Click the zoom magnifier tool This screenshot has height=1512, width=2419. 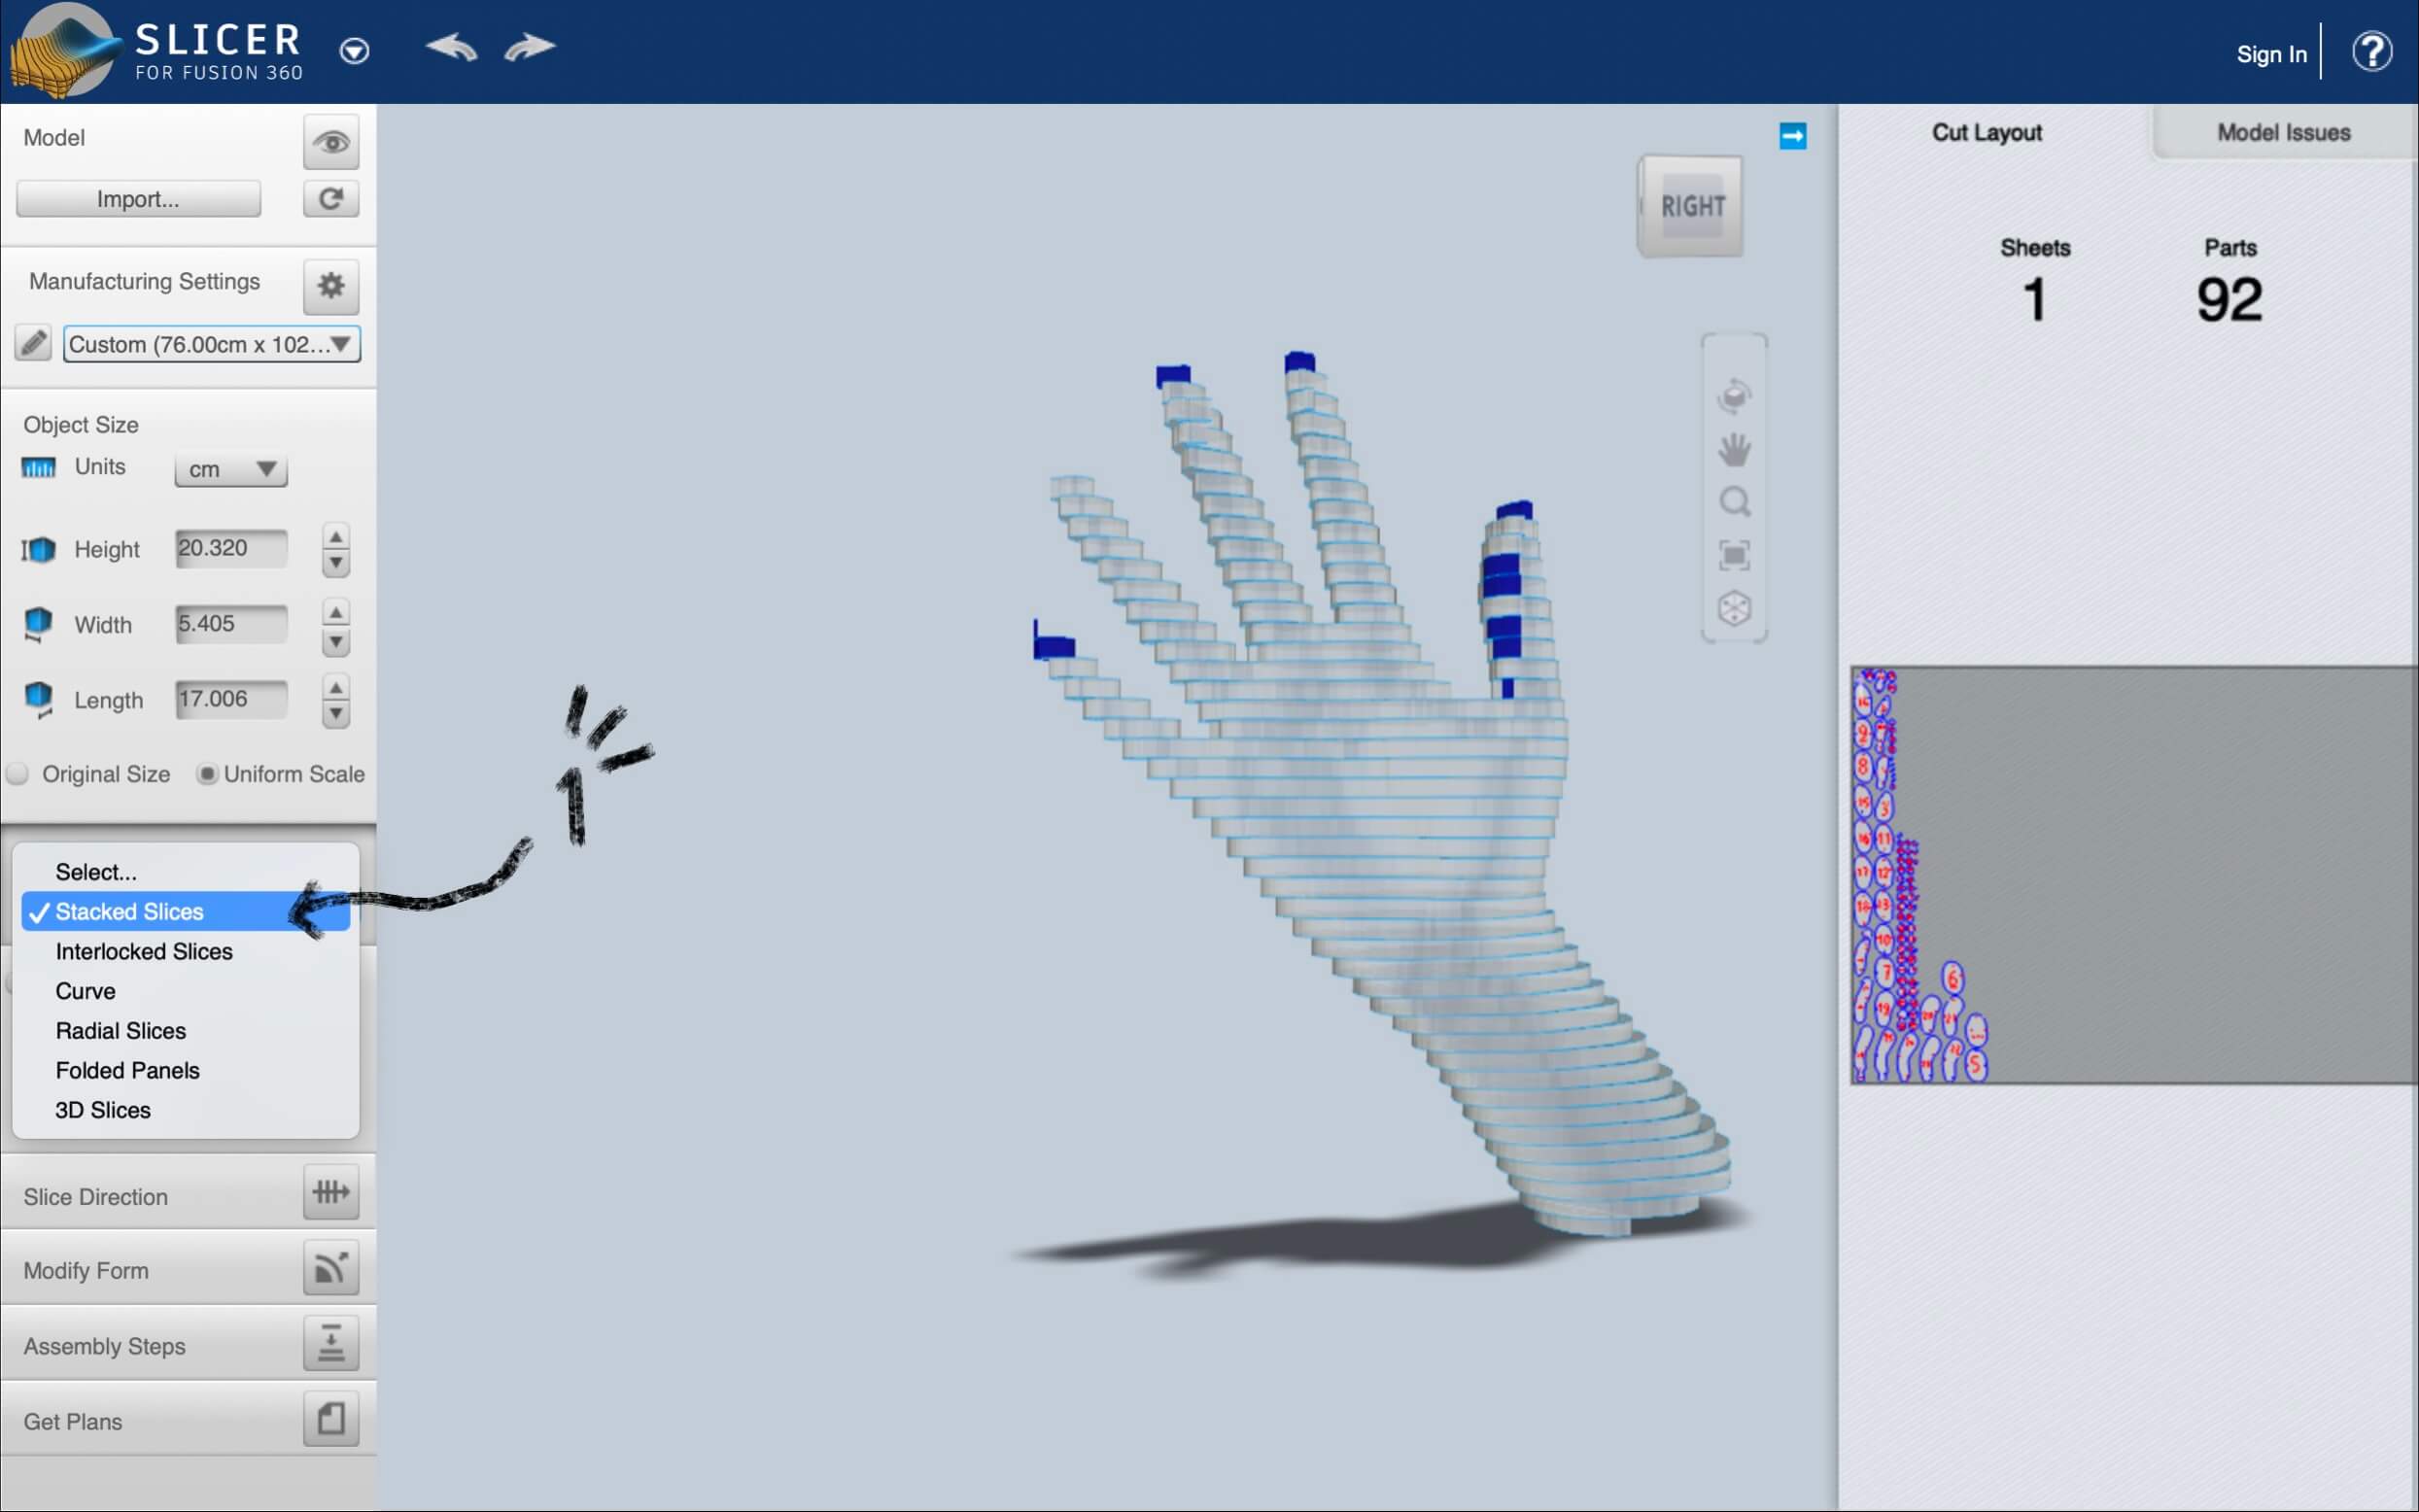(1734, 502)
